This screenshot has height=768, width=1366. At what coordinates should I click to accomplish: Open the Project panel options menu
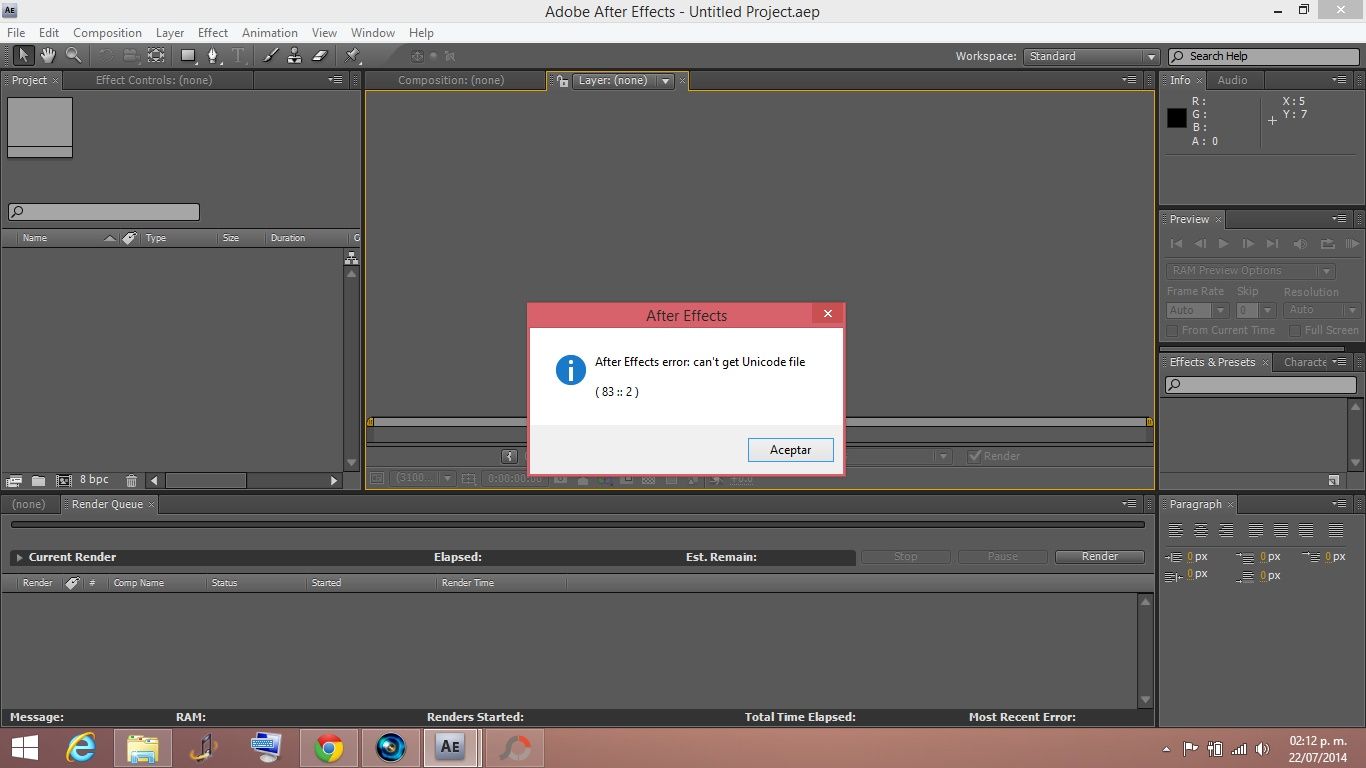point(336,80)
